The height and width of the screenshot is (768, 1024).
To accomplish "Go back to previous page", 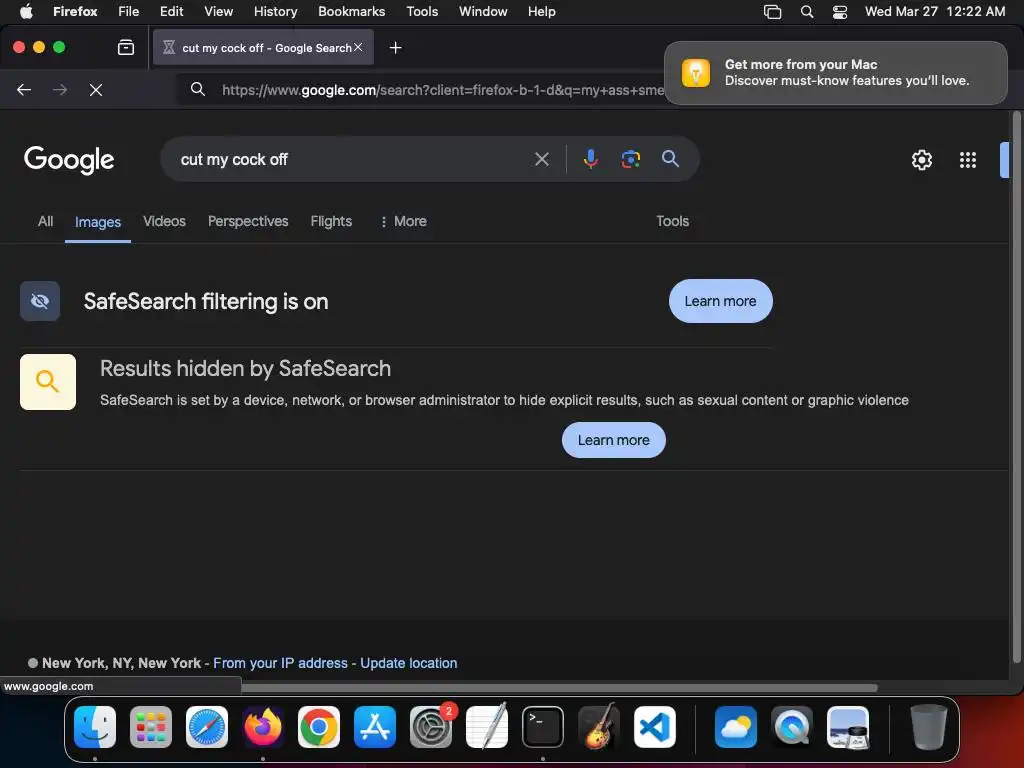I will 24,89.
